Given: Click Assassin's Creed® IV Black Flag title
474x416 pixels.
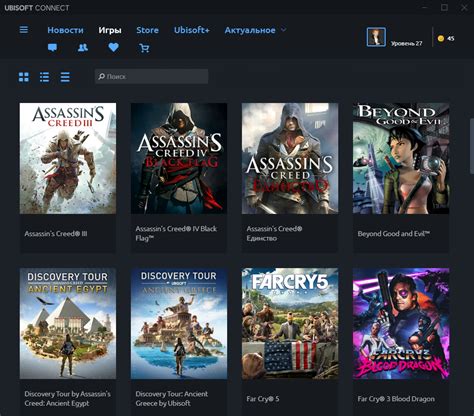Looking at the screenshot, I should click(x=176, y=233).
